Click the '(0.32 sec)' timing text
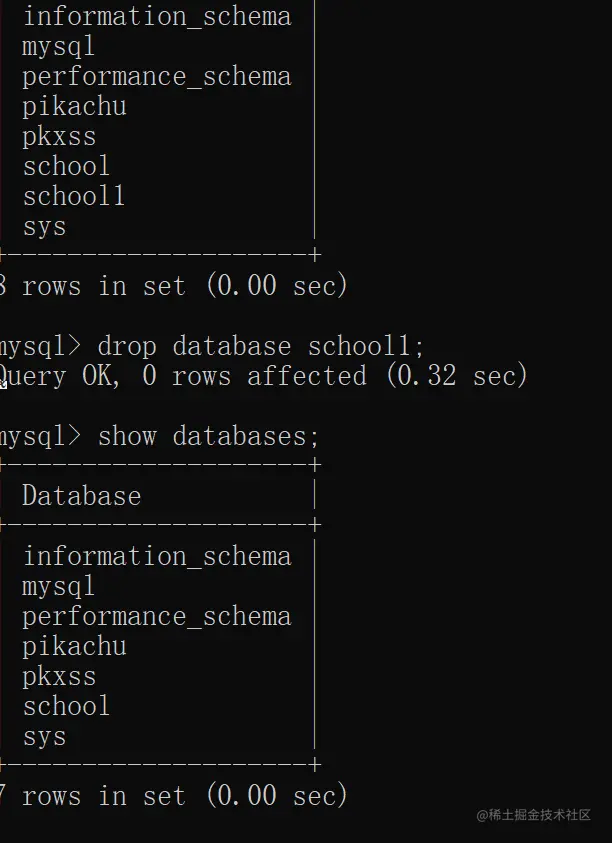Image resolution: width=612 pixels, height=843 pixels. tap(457, 376)
